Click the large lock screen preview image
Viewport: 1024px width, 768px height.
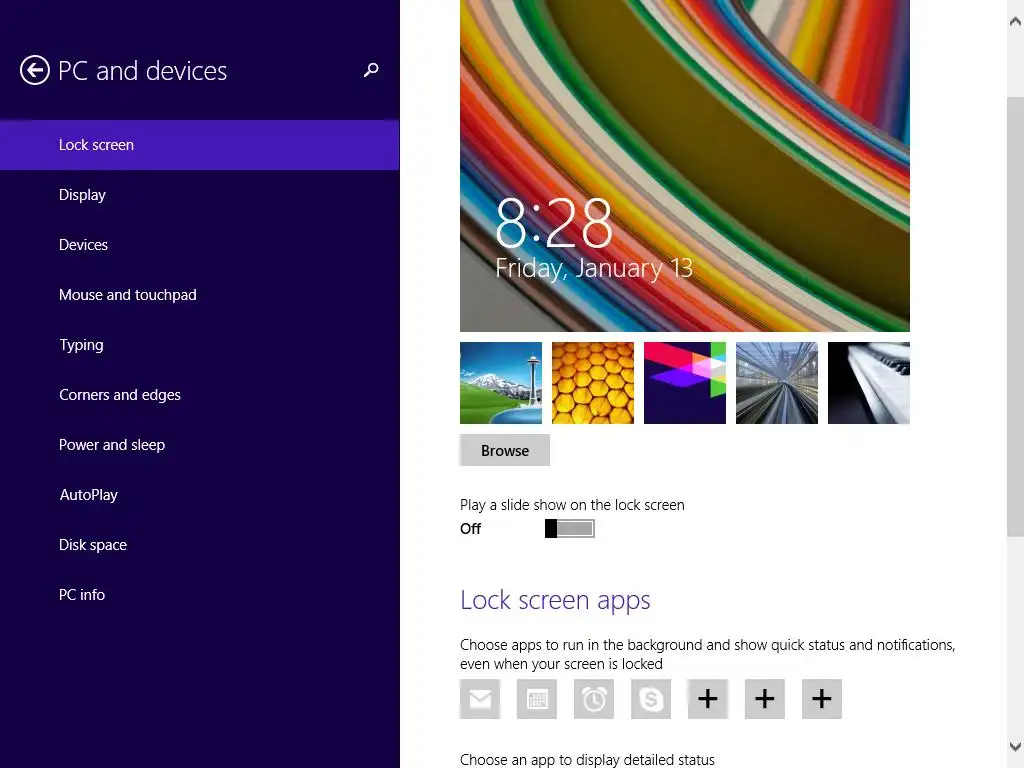(685, 166)
